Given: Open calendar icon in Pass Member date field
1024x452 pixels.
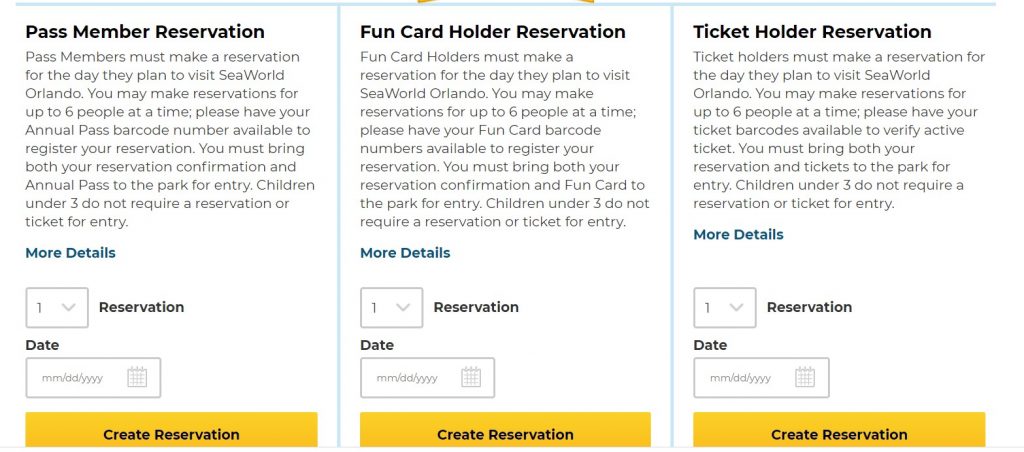Looking at the screenshot, I should point(137,377).
